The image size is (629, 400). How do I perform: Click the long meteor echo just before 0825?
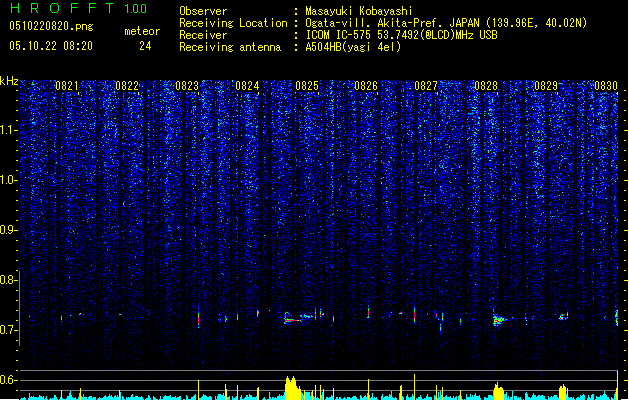tap(298, 318)
